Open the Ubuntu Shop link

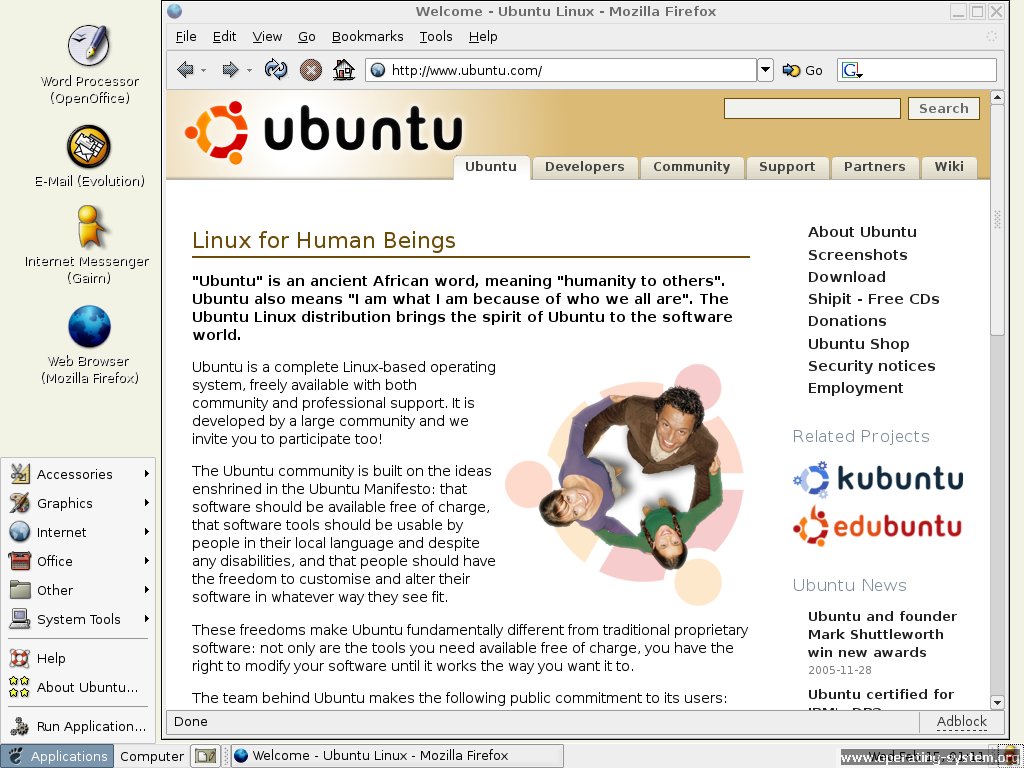(x=858, y=344)
